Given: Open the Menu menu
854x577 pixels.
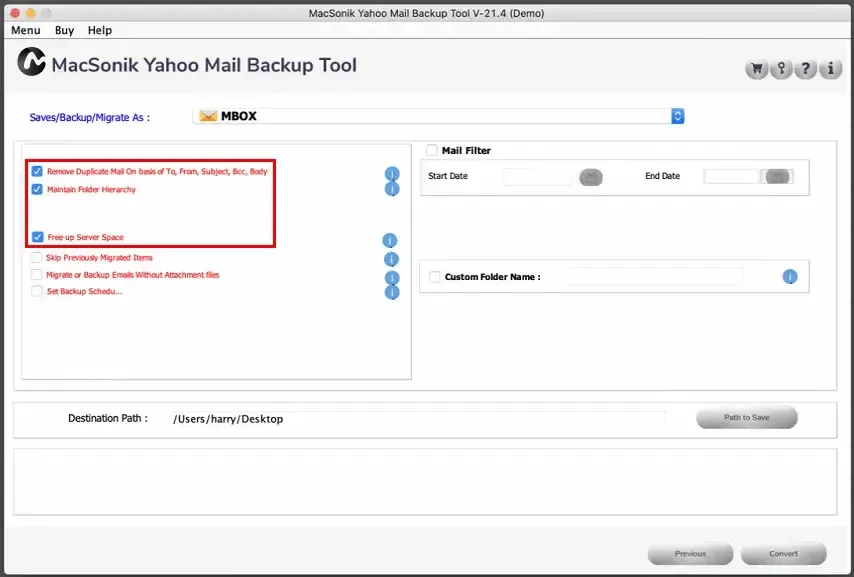Looking at the screenshot, I should coord(26,30).
